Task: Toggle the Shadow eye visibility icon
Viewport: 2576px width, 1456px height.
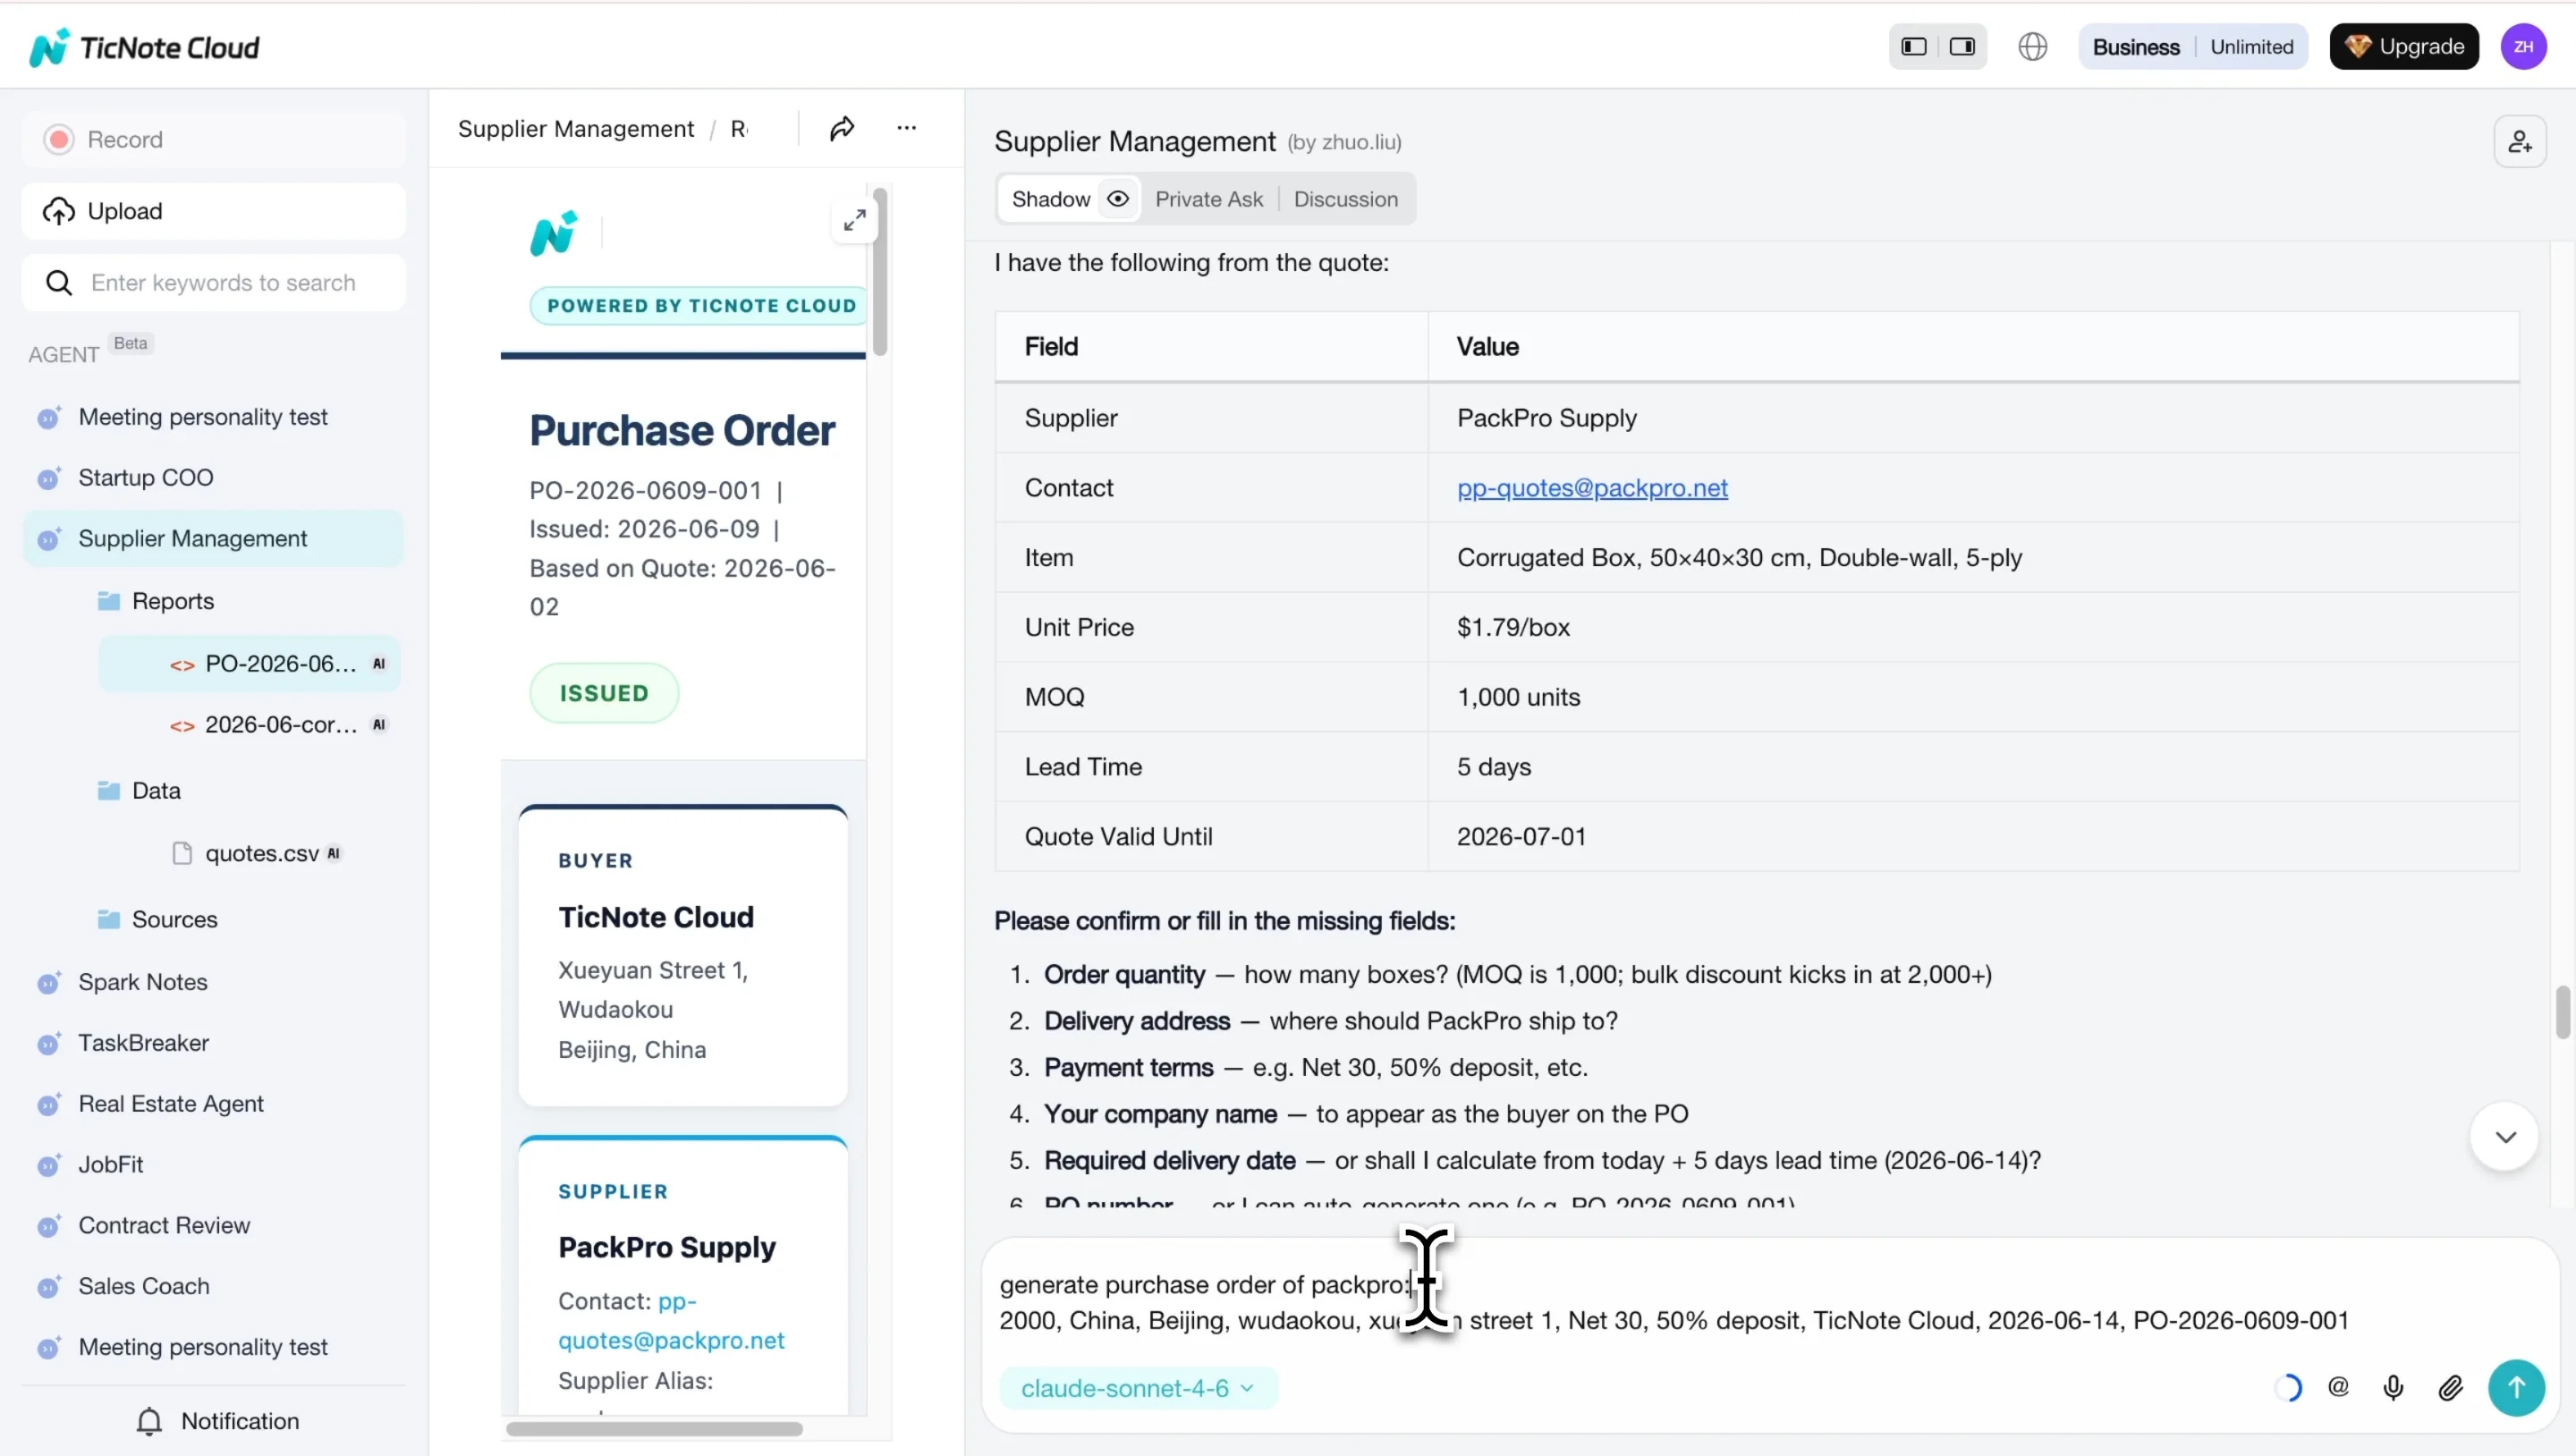Action: [x=1118, y=199]
